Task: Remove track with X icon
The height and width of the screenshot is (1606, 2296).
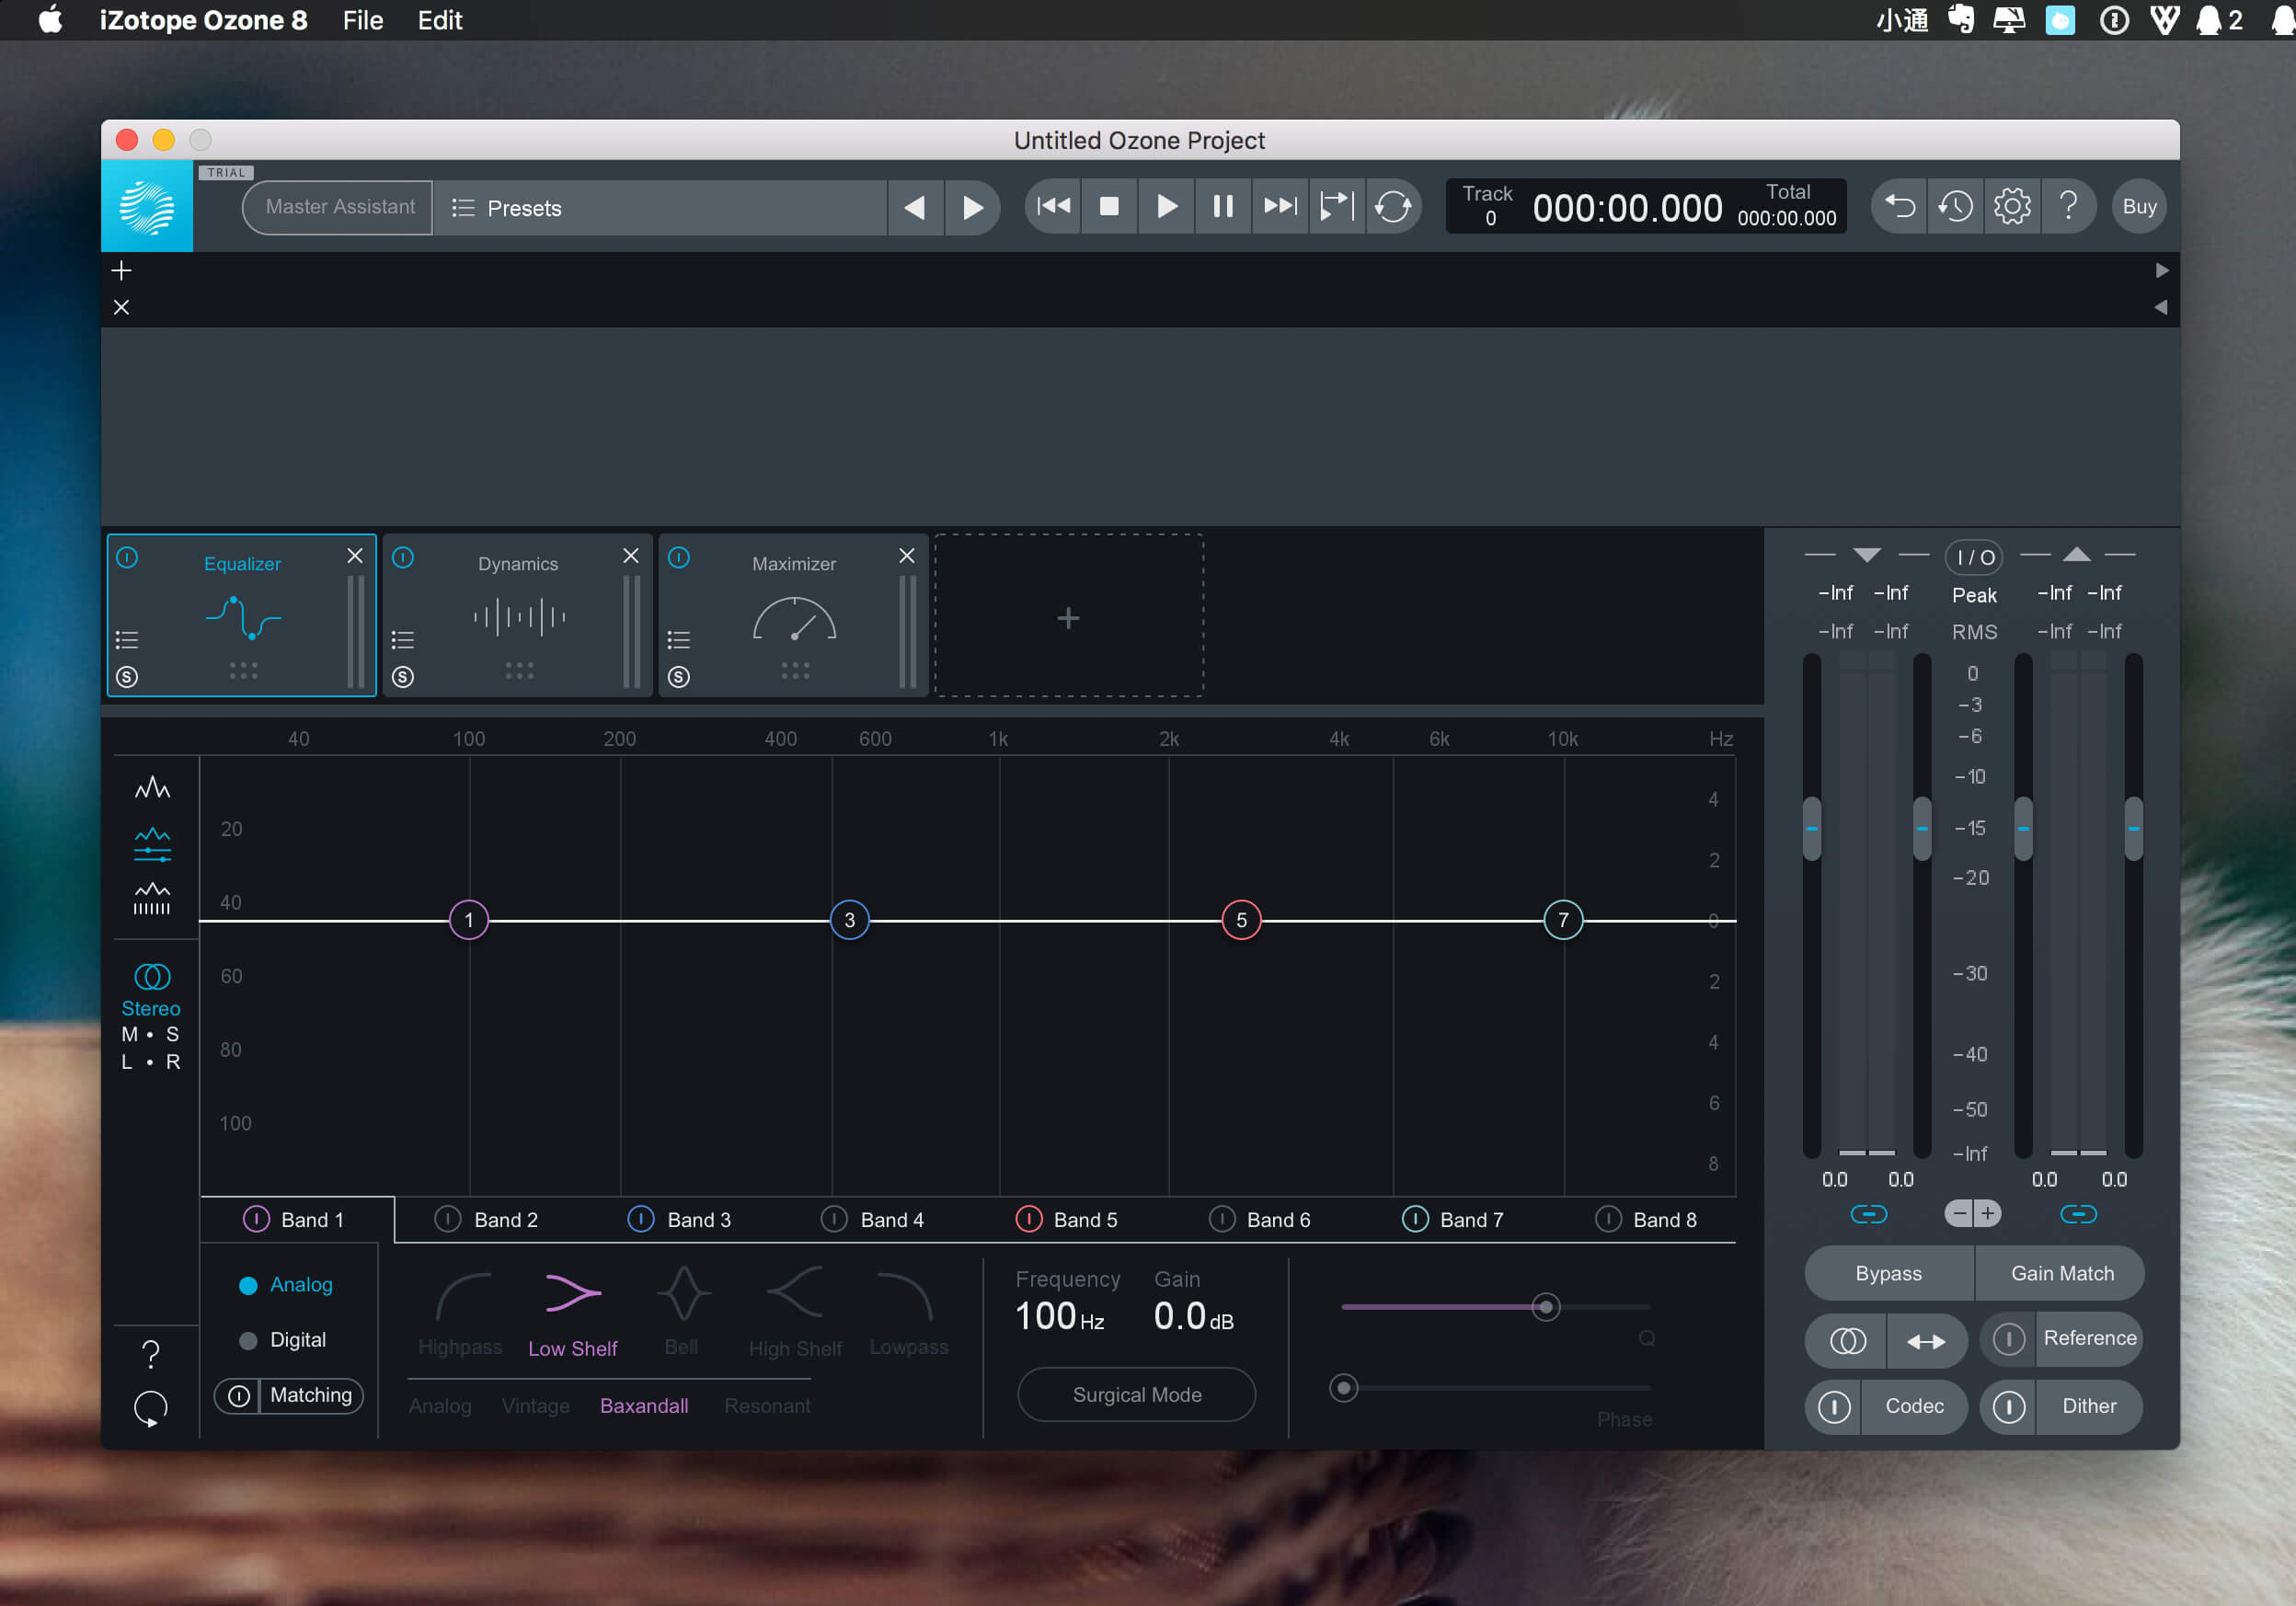Action: point(121,307)
